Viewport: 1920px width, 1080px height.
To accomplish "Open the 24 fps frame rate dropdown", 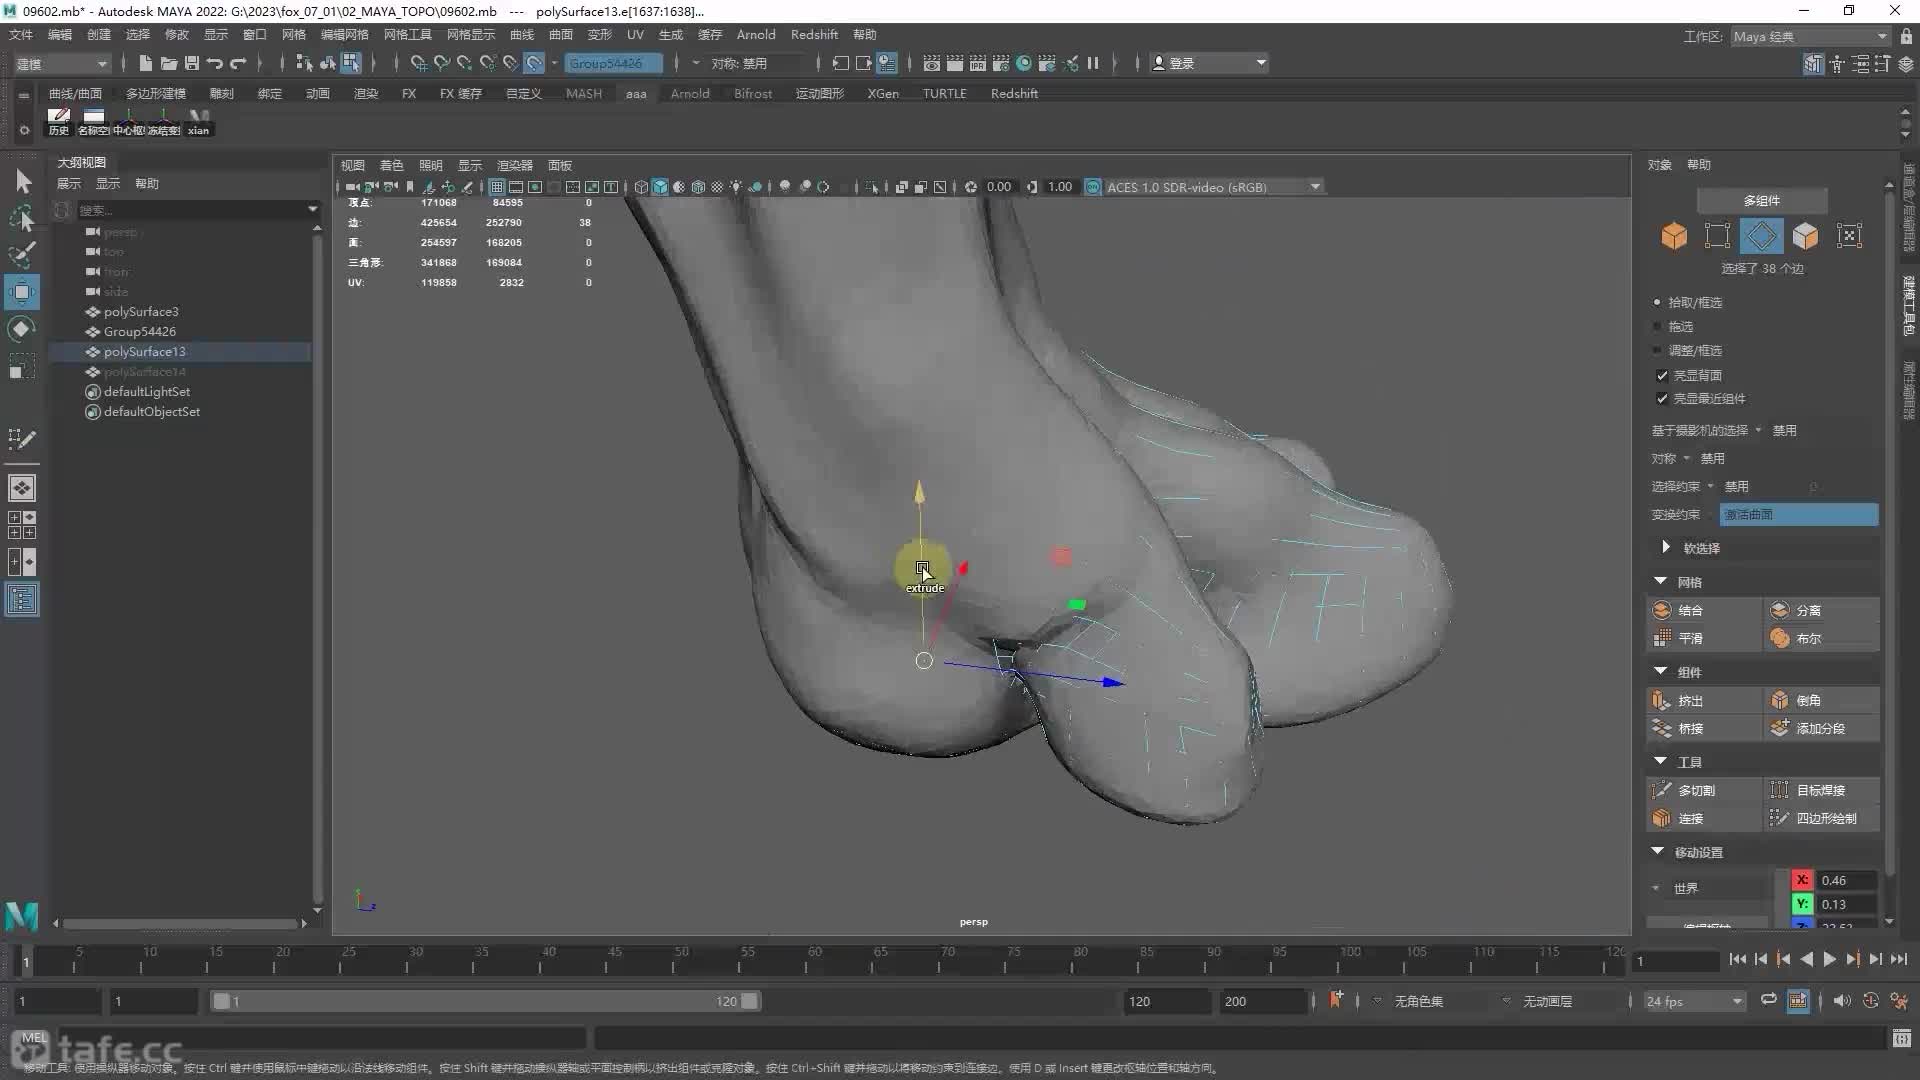I will click(x=1694, y=1001).
